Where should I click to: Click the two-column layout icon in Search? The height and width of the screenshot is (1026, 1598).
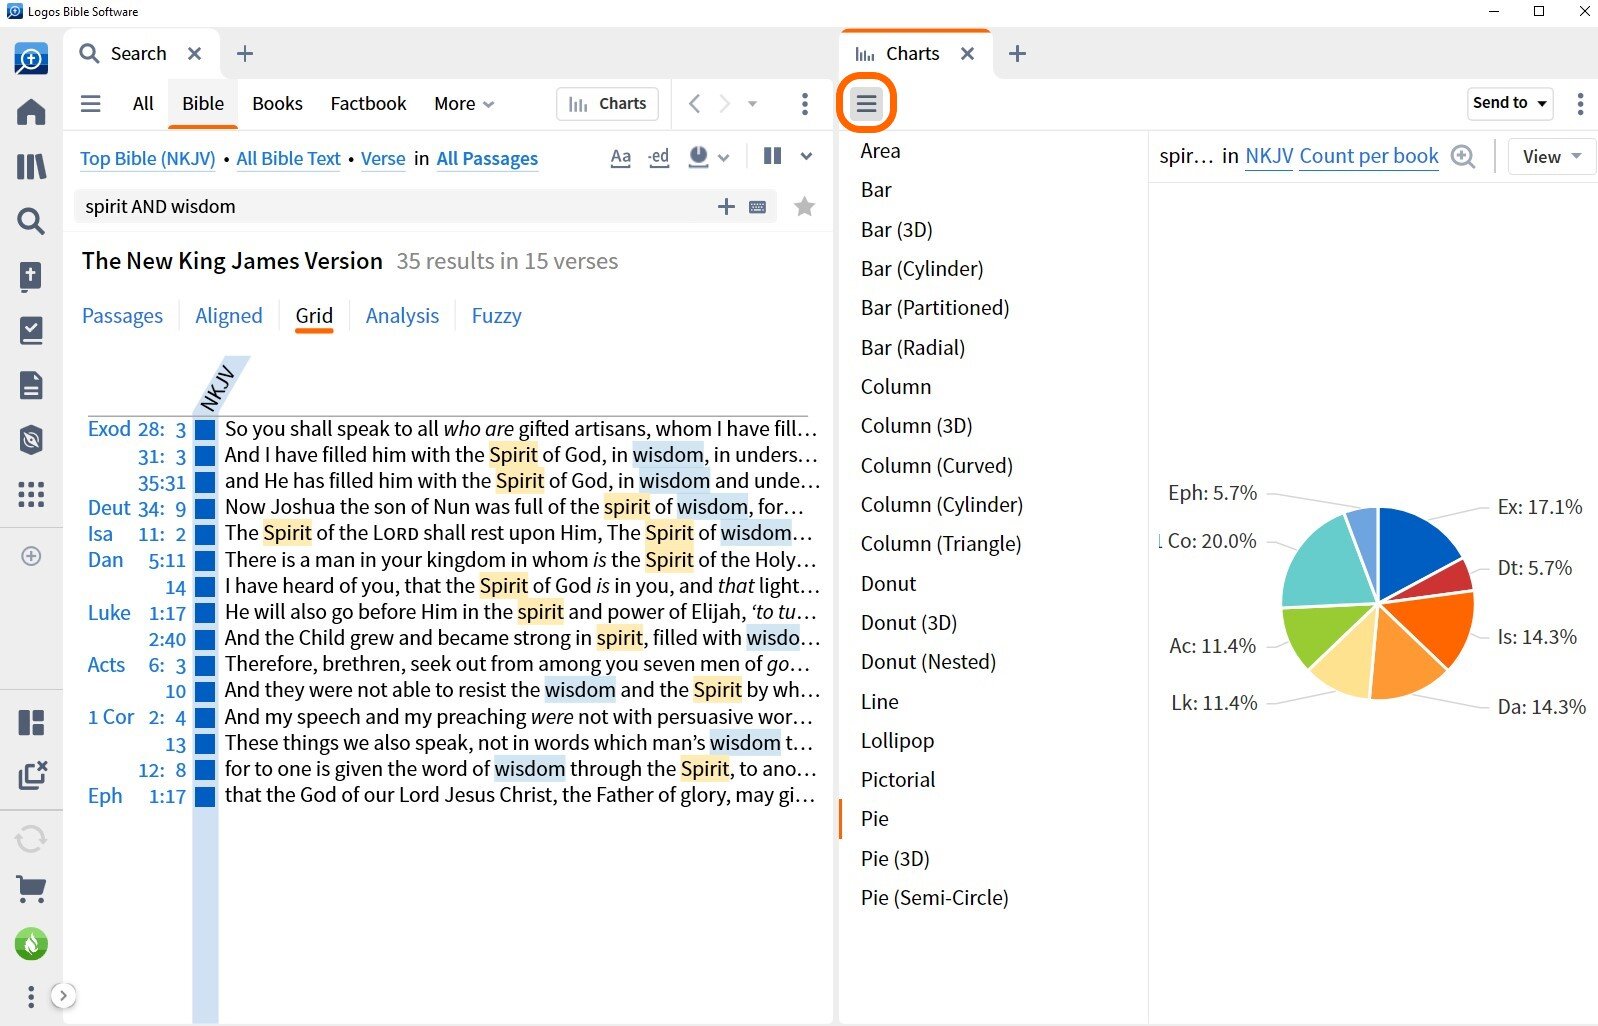[772, 156]
